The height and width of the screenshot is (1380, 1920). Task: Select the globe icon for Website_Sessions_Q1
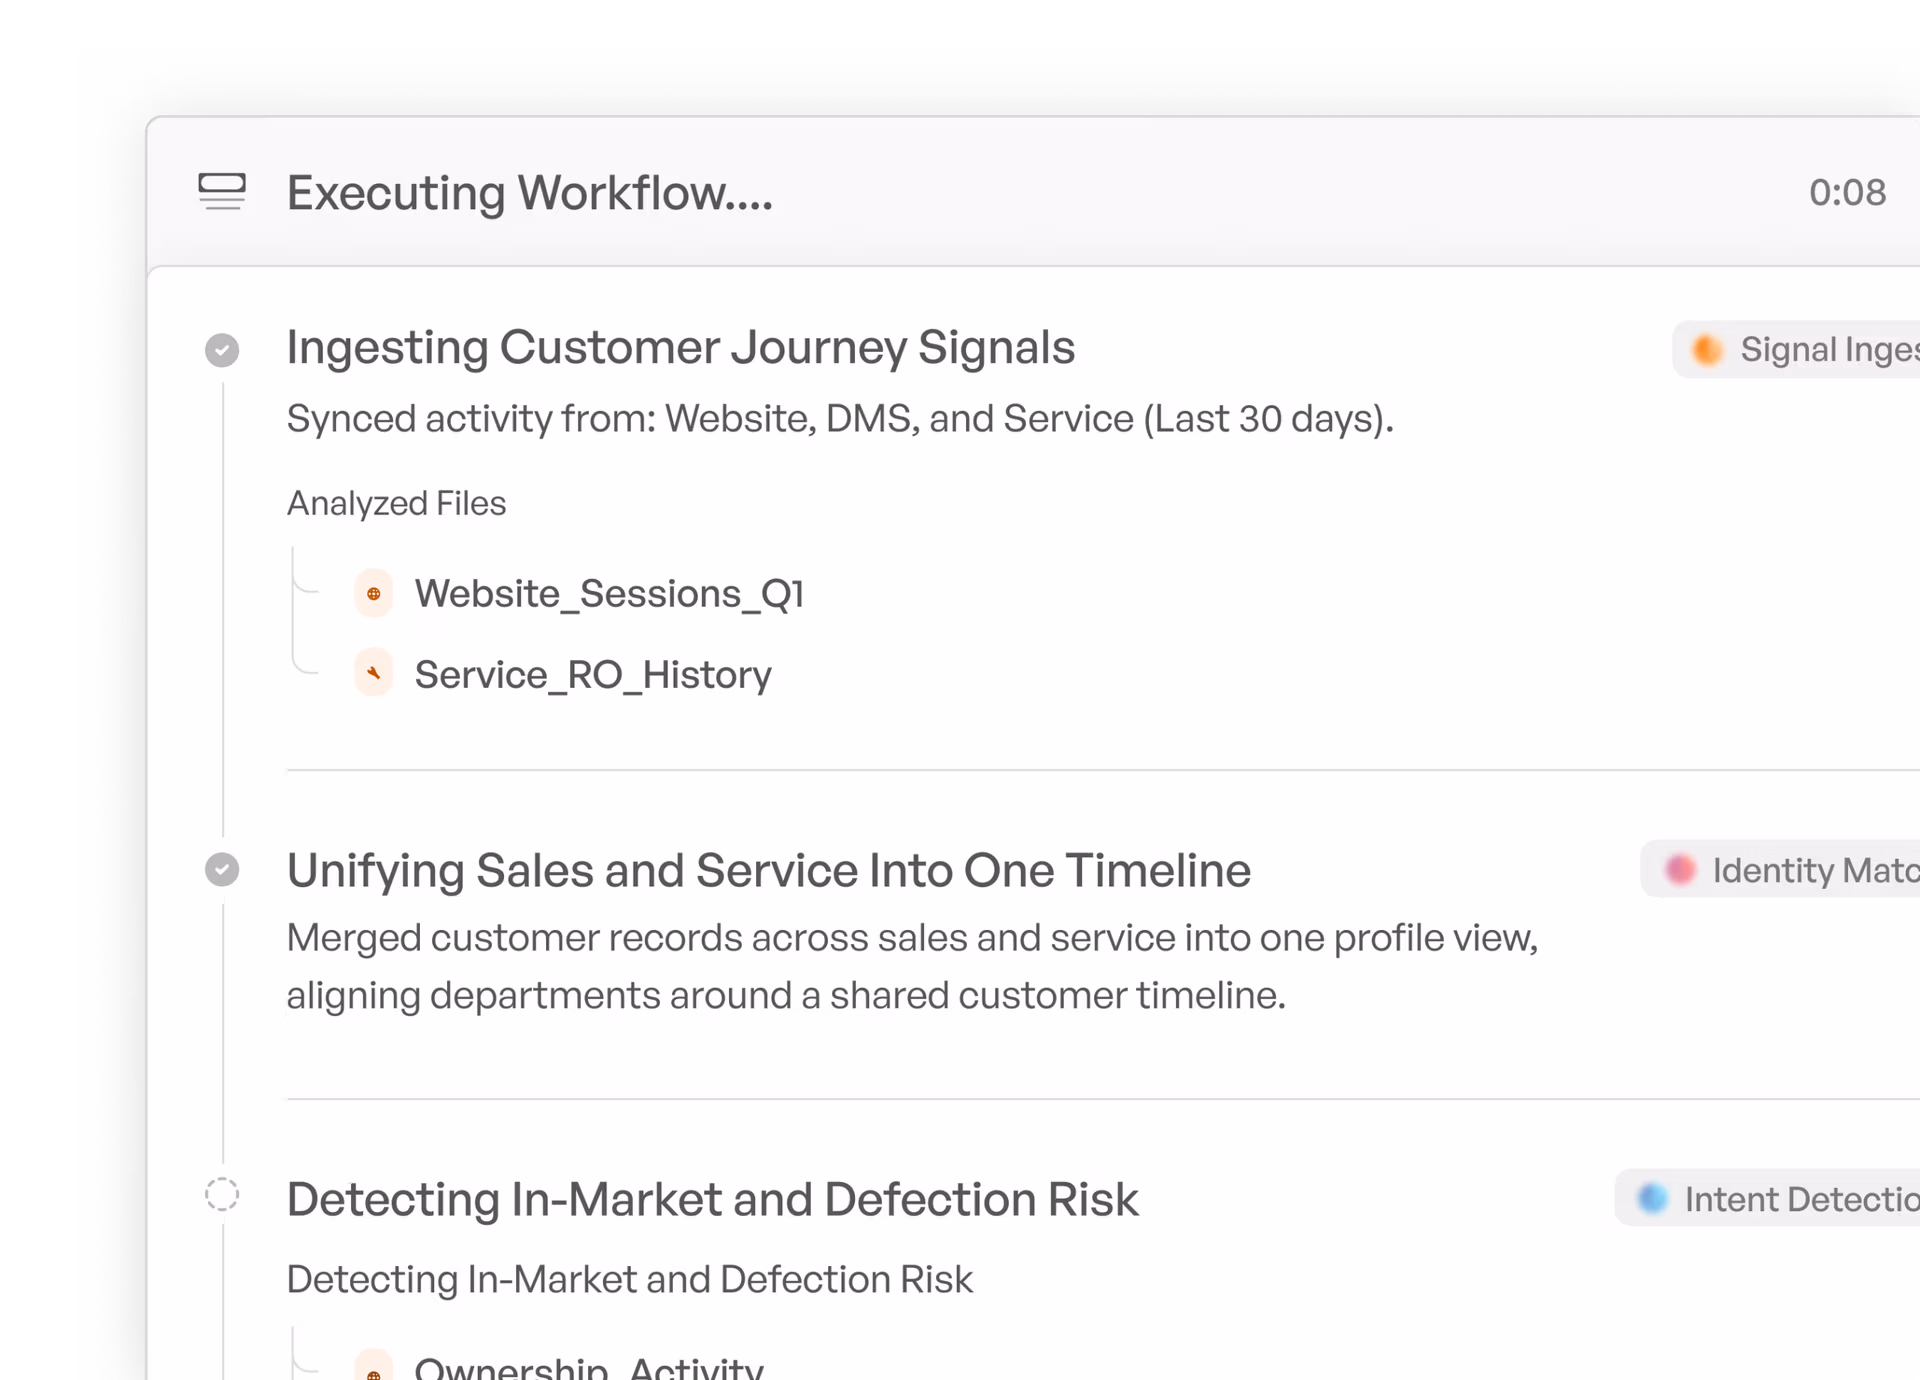pos(375,593)
